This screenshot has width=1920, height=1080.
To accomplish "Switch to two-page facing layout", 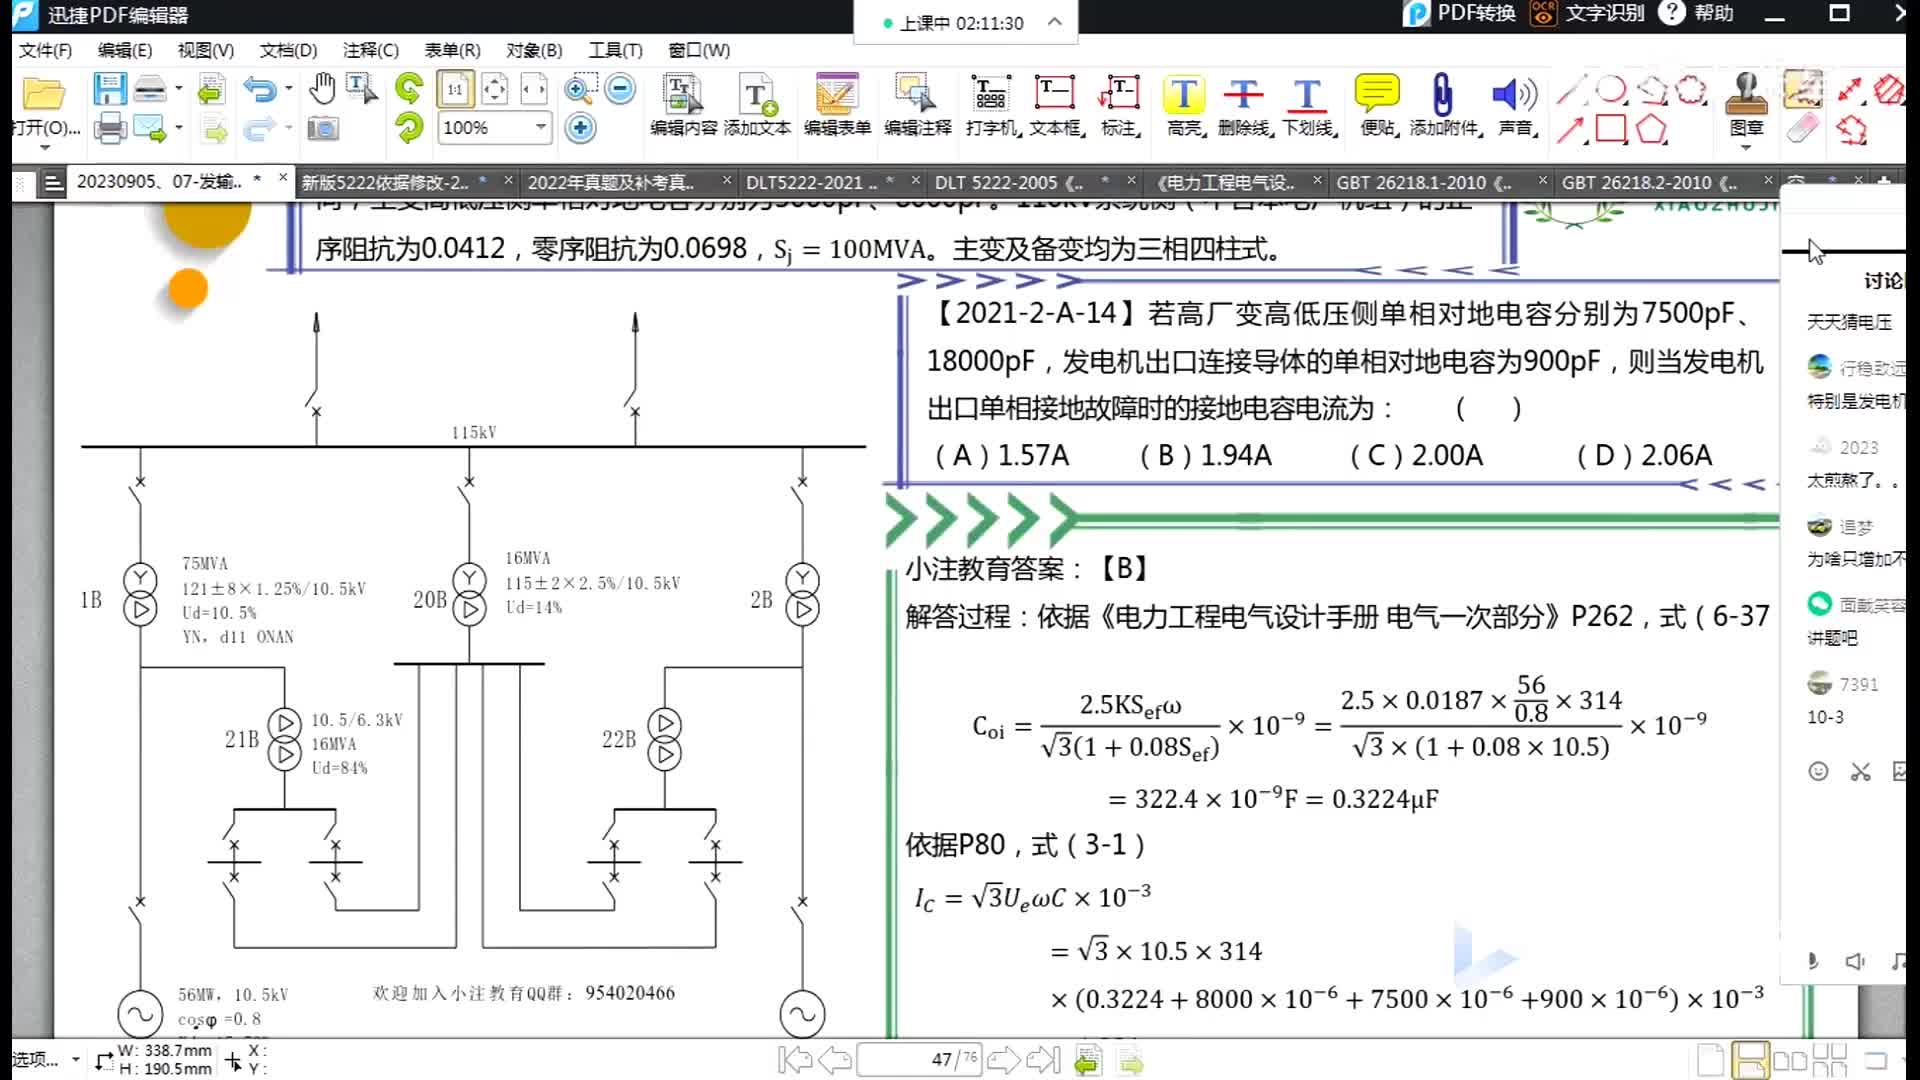I will point(1790,1060).
